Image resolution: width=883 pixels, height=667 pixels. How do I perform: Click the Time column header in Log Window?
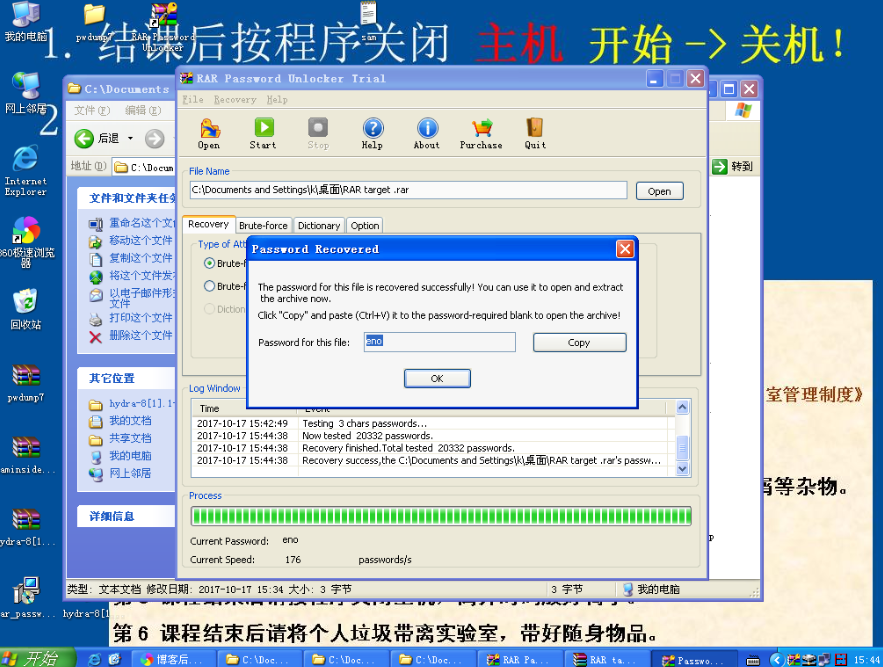246,408
